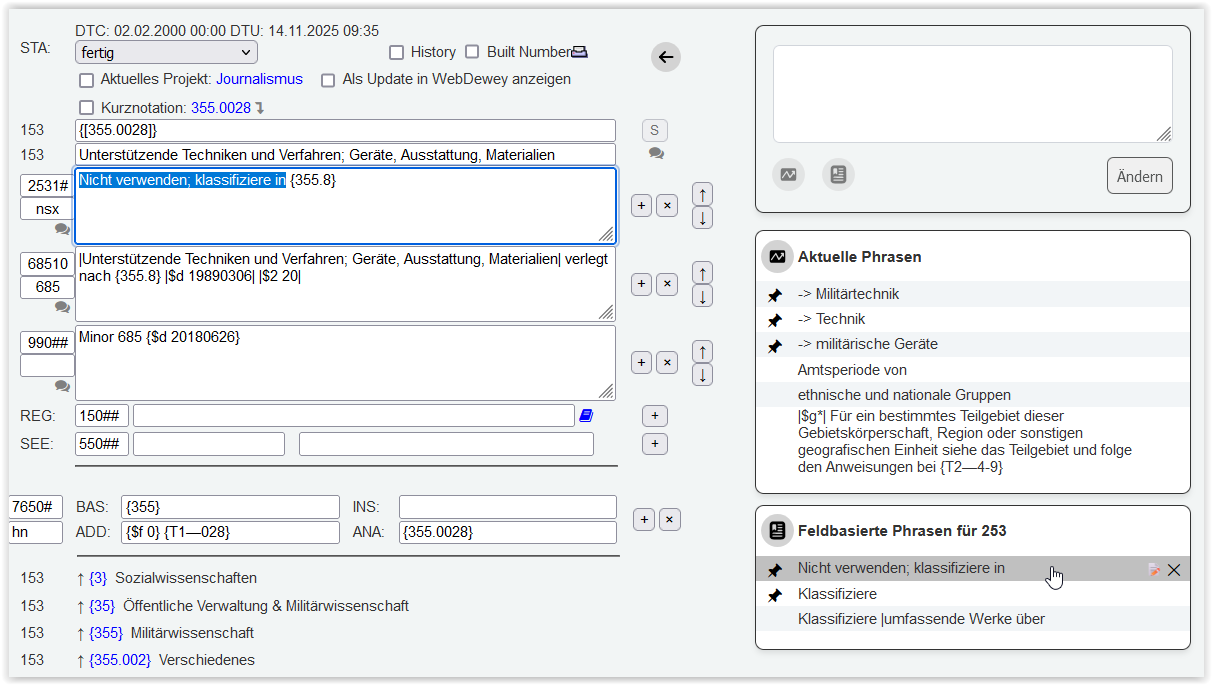
Task: Delete the 'Nicht verwenden; klassifiziere in' phrase
Action: coord(1174,570)
